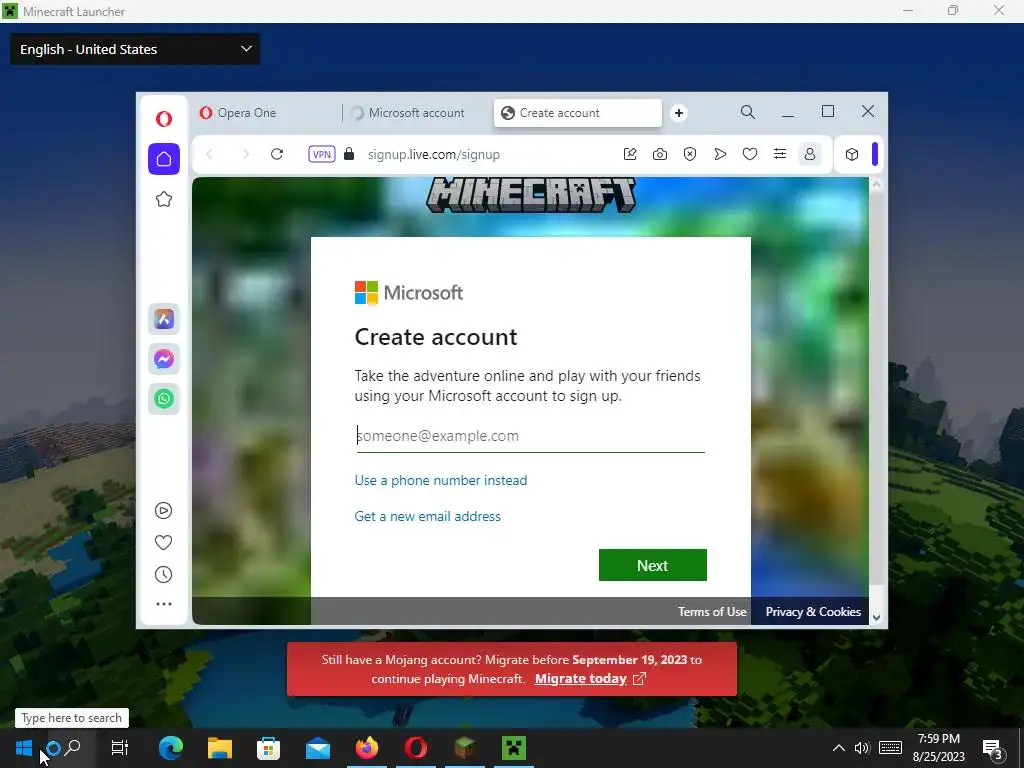Open the Opera home Speed Dial icon

[x=164, y=159]
